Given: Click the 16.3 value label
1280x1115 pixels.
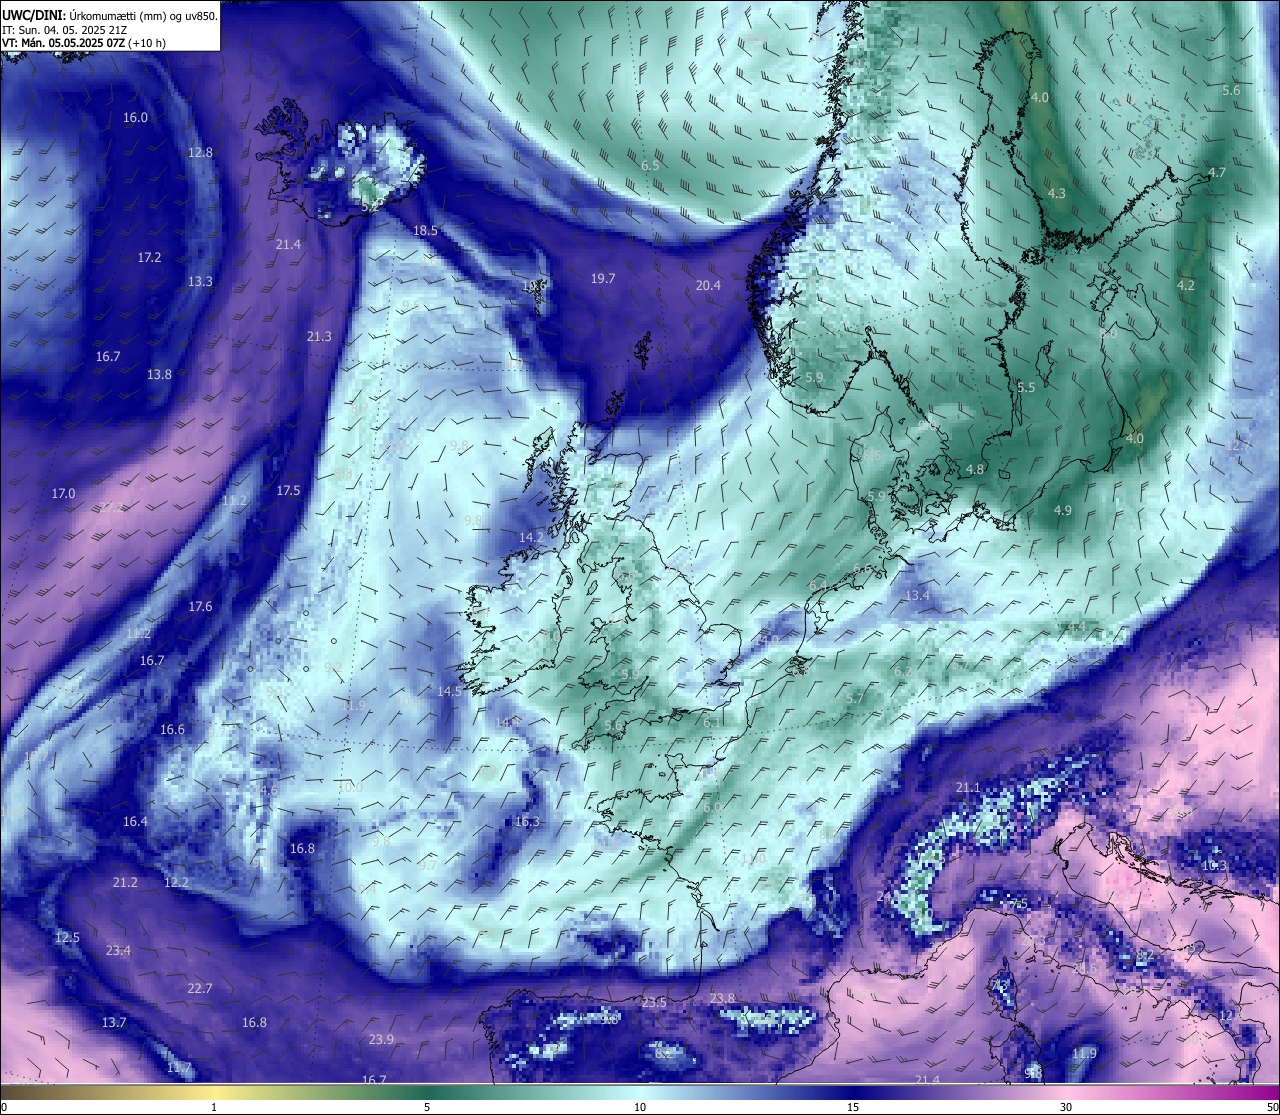Looking at the screenshot, I should tap(527, 821).
